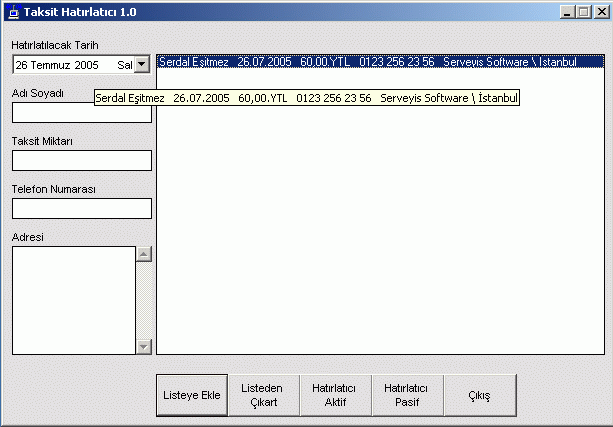Enable the reminder with Hatırlatıcı Aktif
The width and height of the screenshot is (613, 427).
pyautogui.click(x=335, y=396)
